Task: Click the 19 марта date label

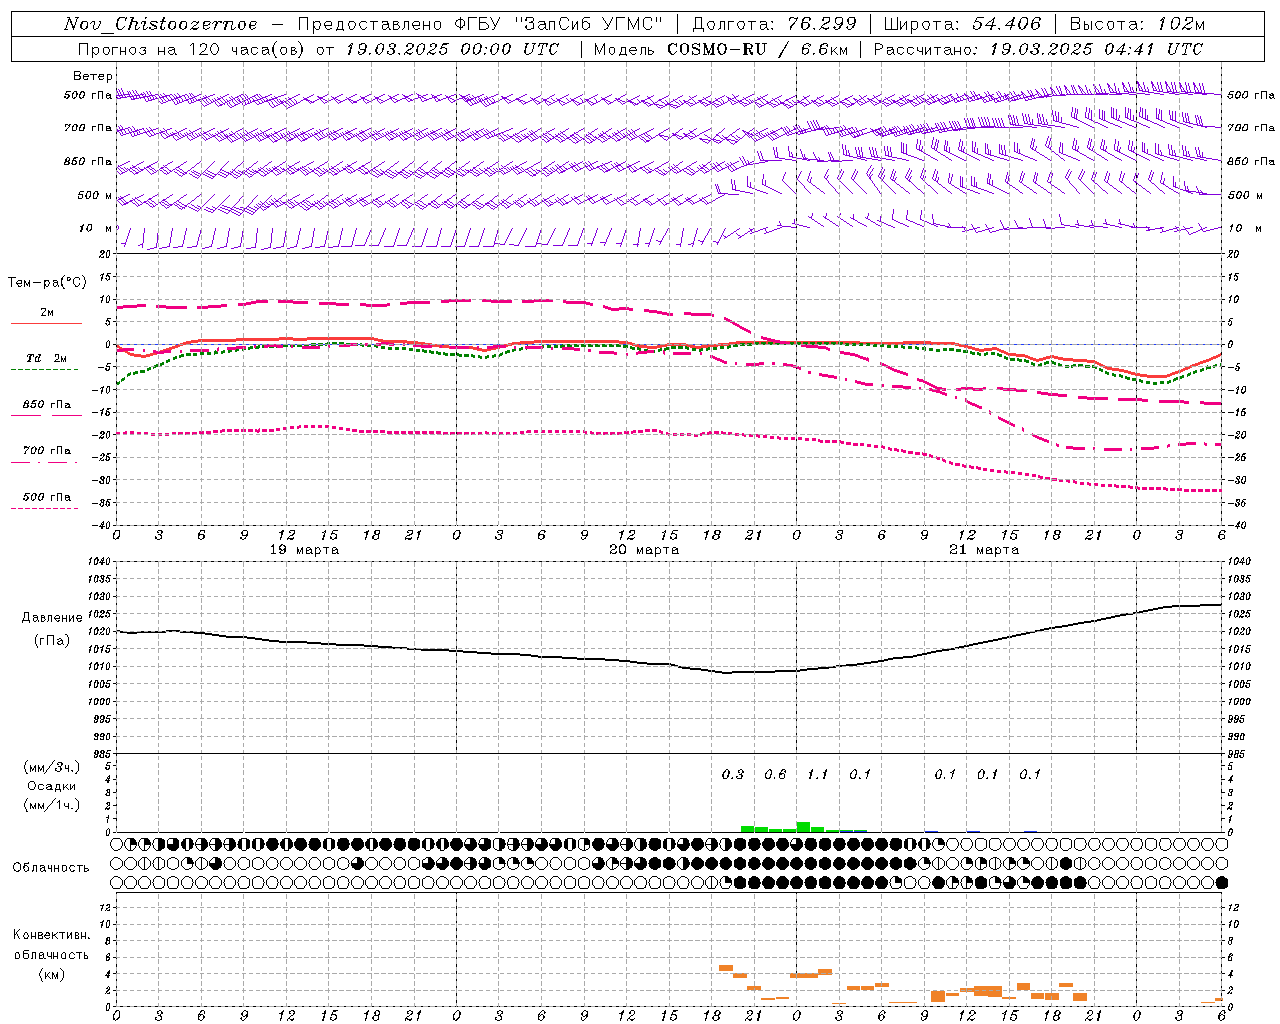Action: (305, 550)
